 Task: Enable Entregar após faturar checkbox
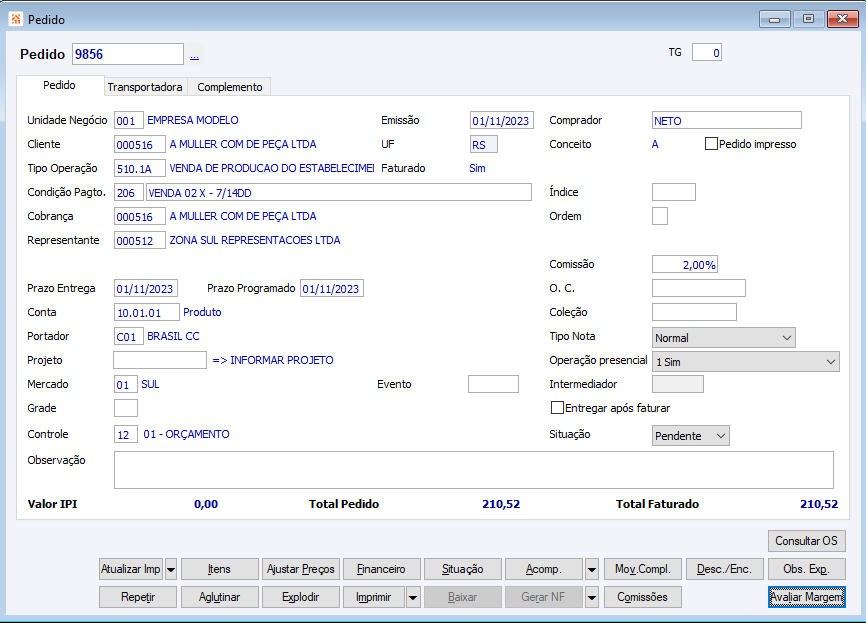pyautogui.click(x=557, y=408)
